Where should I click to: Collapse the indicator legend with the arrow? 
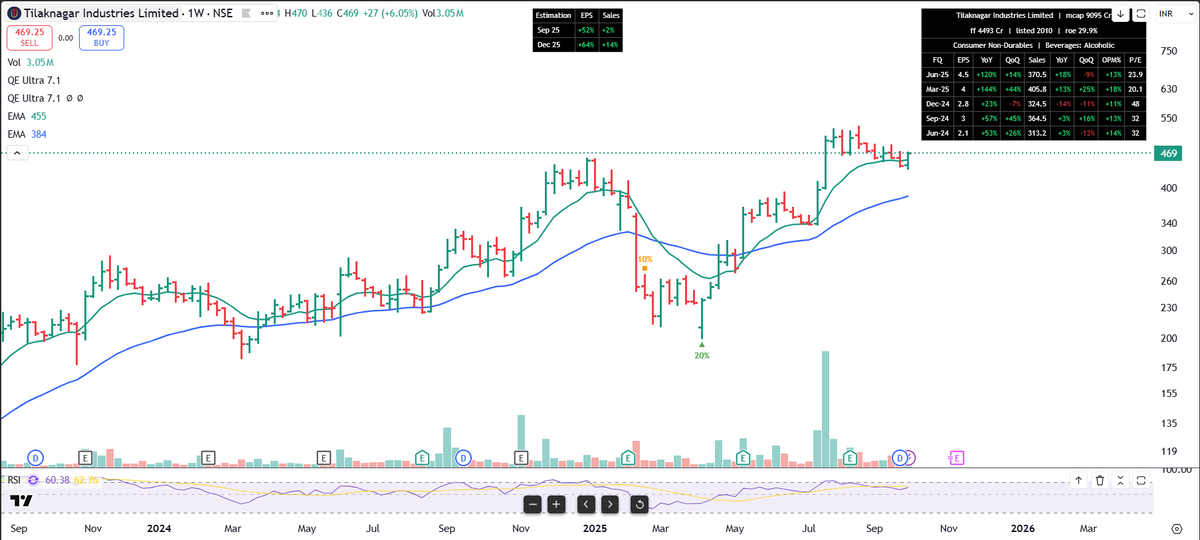(x=15, y=153)
